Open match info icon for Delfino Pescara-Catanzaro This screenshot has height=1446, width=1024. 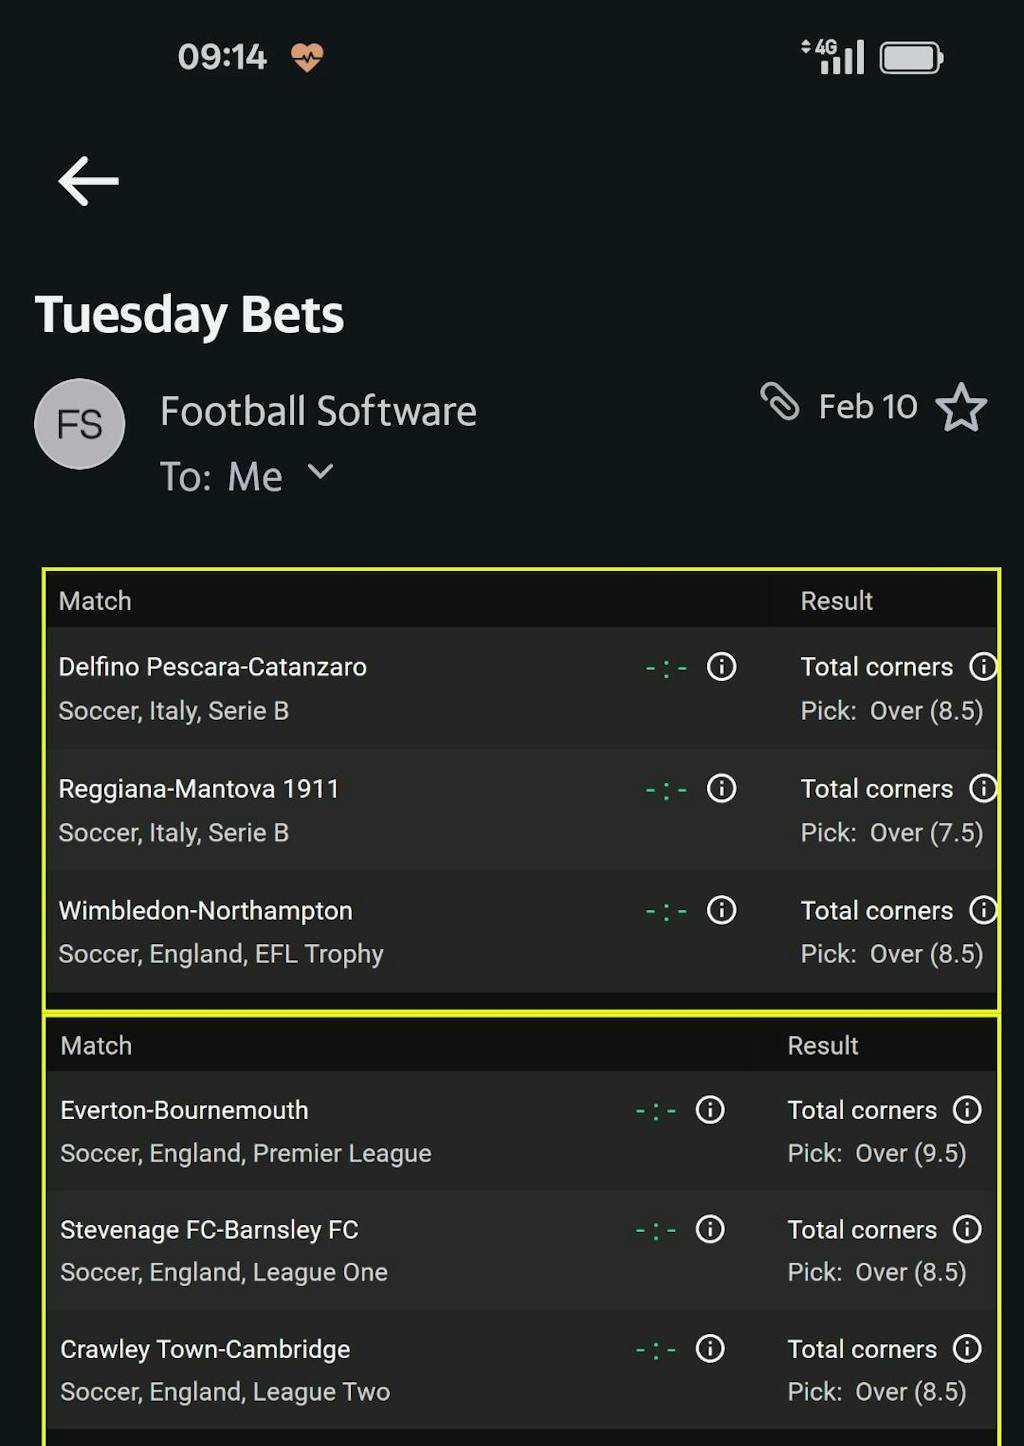click(721, 666)
